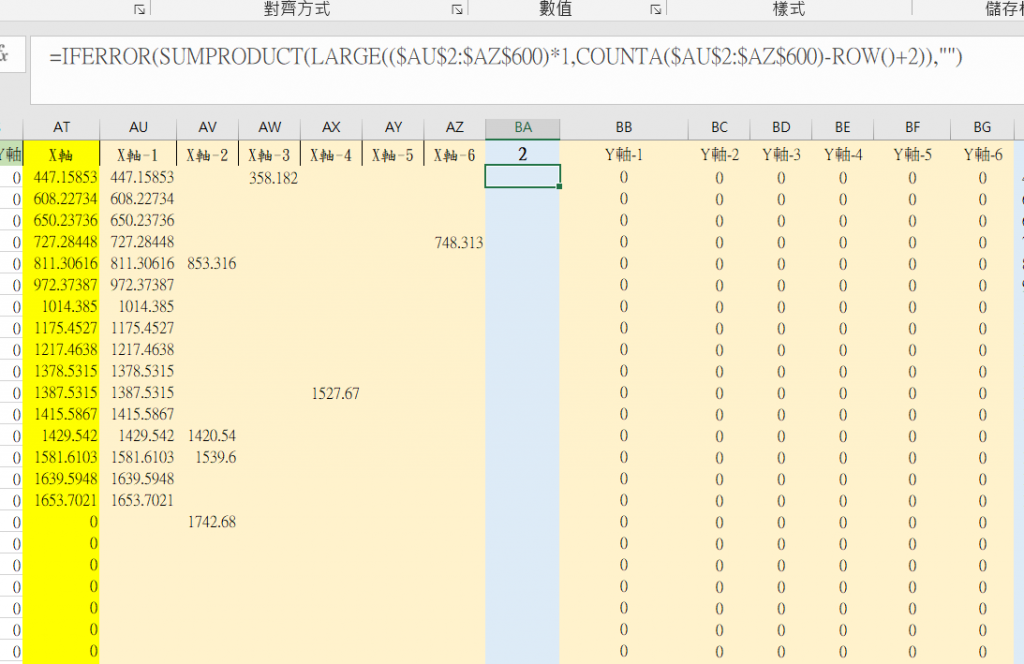Select column header AT
This screenshot has width=1024, height=664.
pos(61,127)
